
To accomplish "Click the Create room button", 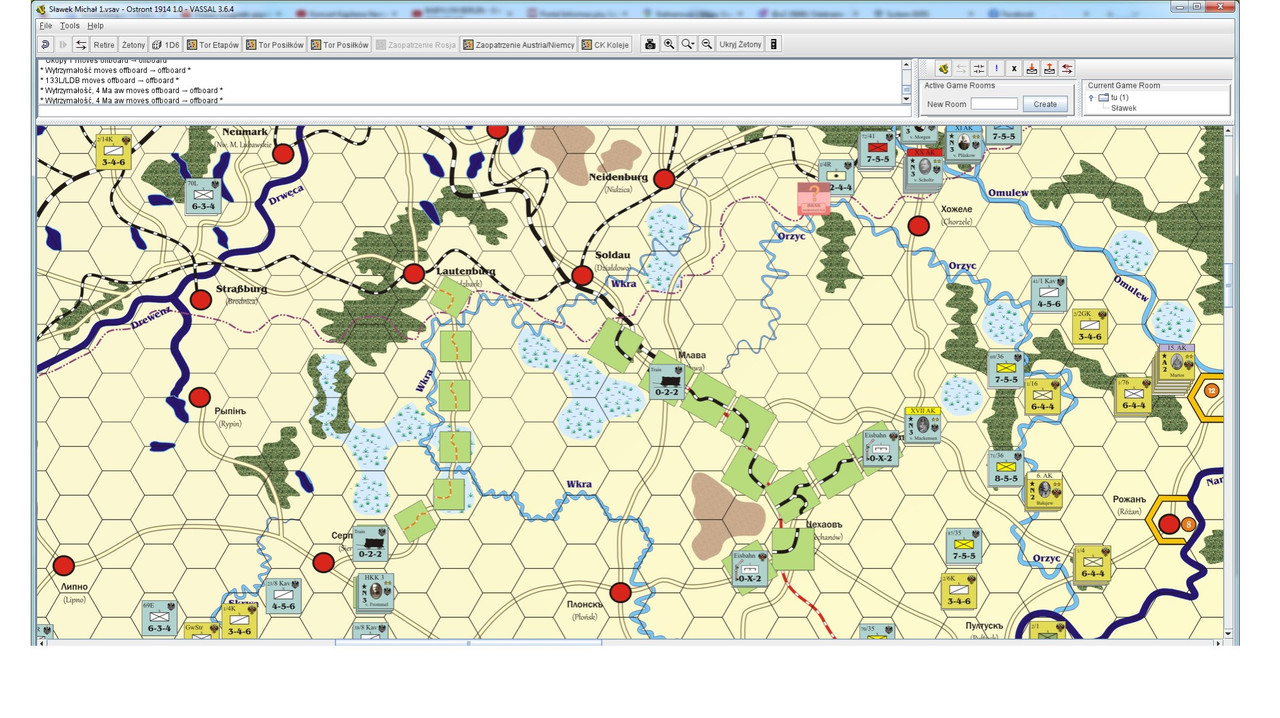I will click(x=1045, y=104).
